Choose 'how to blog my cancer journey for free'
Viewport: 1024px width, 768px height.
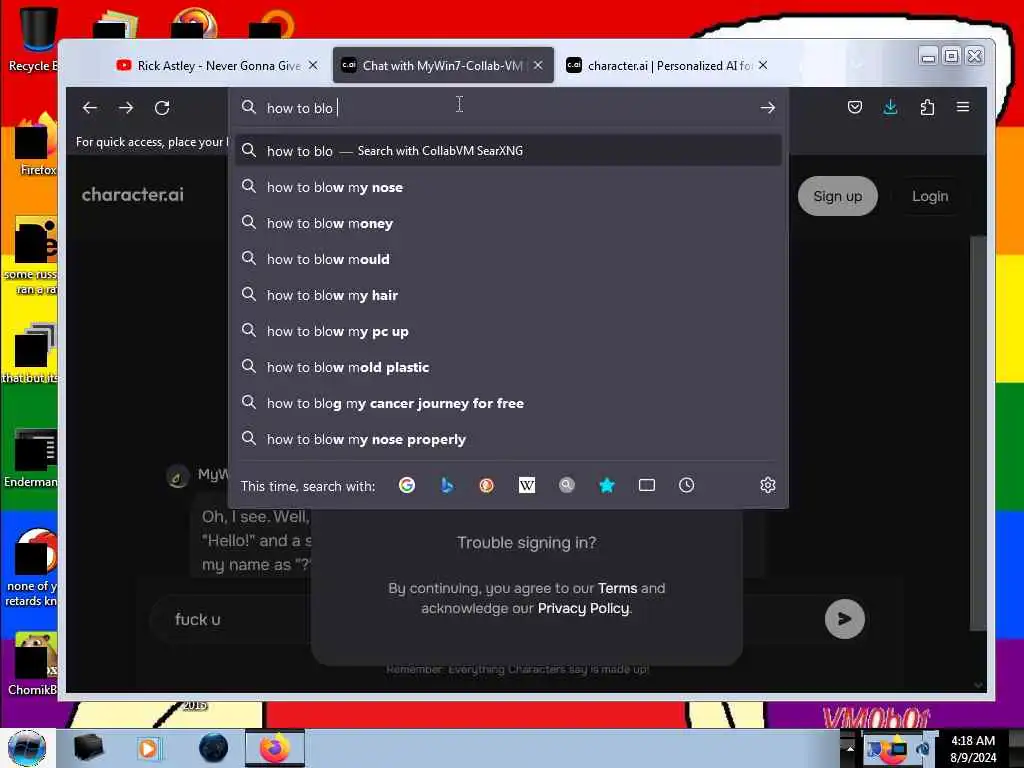pyautogui.click(x=508, y=404)
